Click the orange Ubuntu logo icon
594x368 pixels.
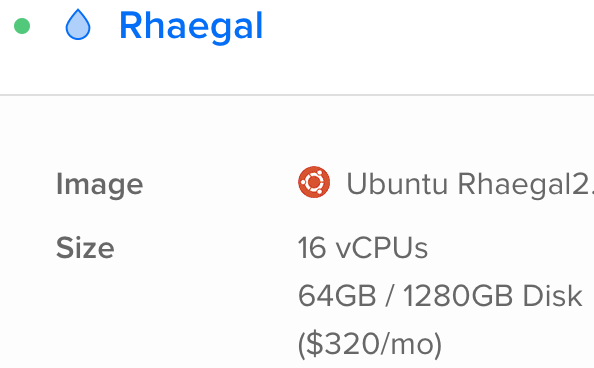314,182
